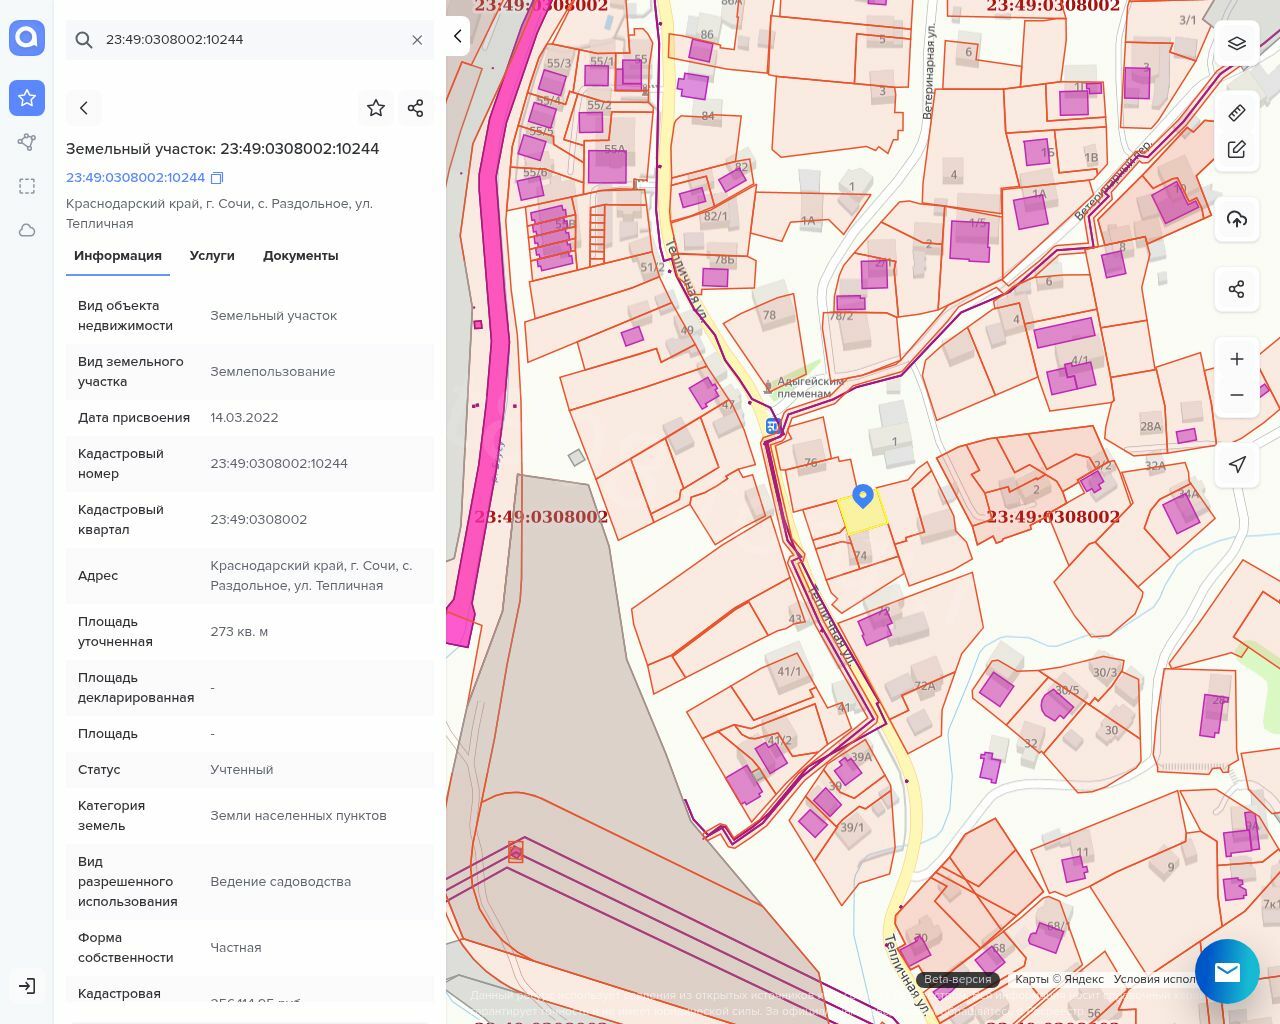Center map on my location
Screen dimensions: 1280x1024
(1237, 465)
